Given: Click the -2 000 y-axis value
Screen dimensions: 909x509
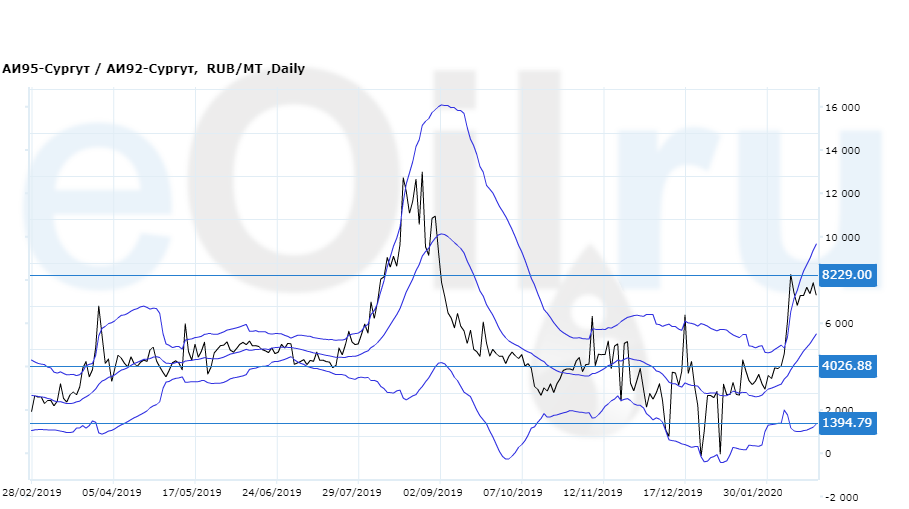Looking at the screenshot, I should tap(843, 497).
